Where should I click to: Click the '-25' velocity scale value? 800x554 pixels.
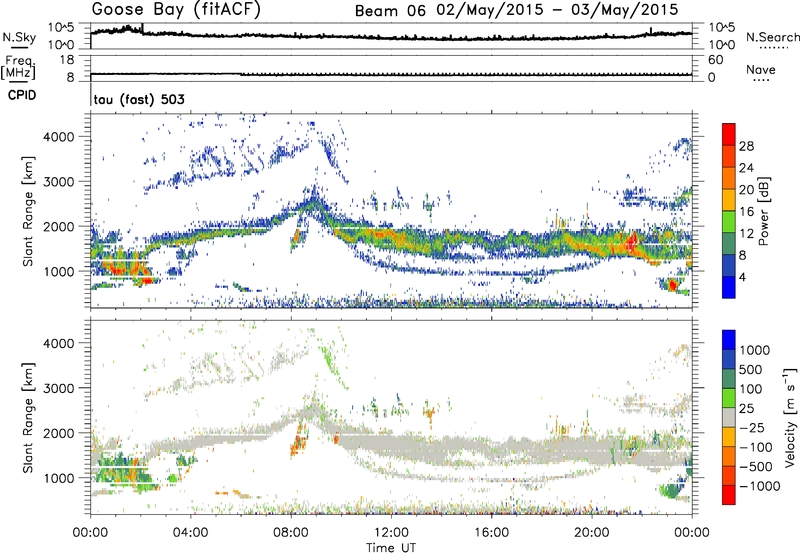755,427
